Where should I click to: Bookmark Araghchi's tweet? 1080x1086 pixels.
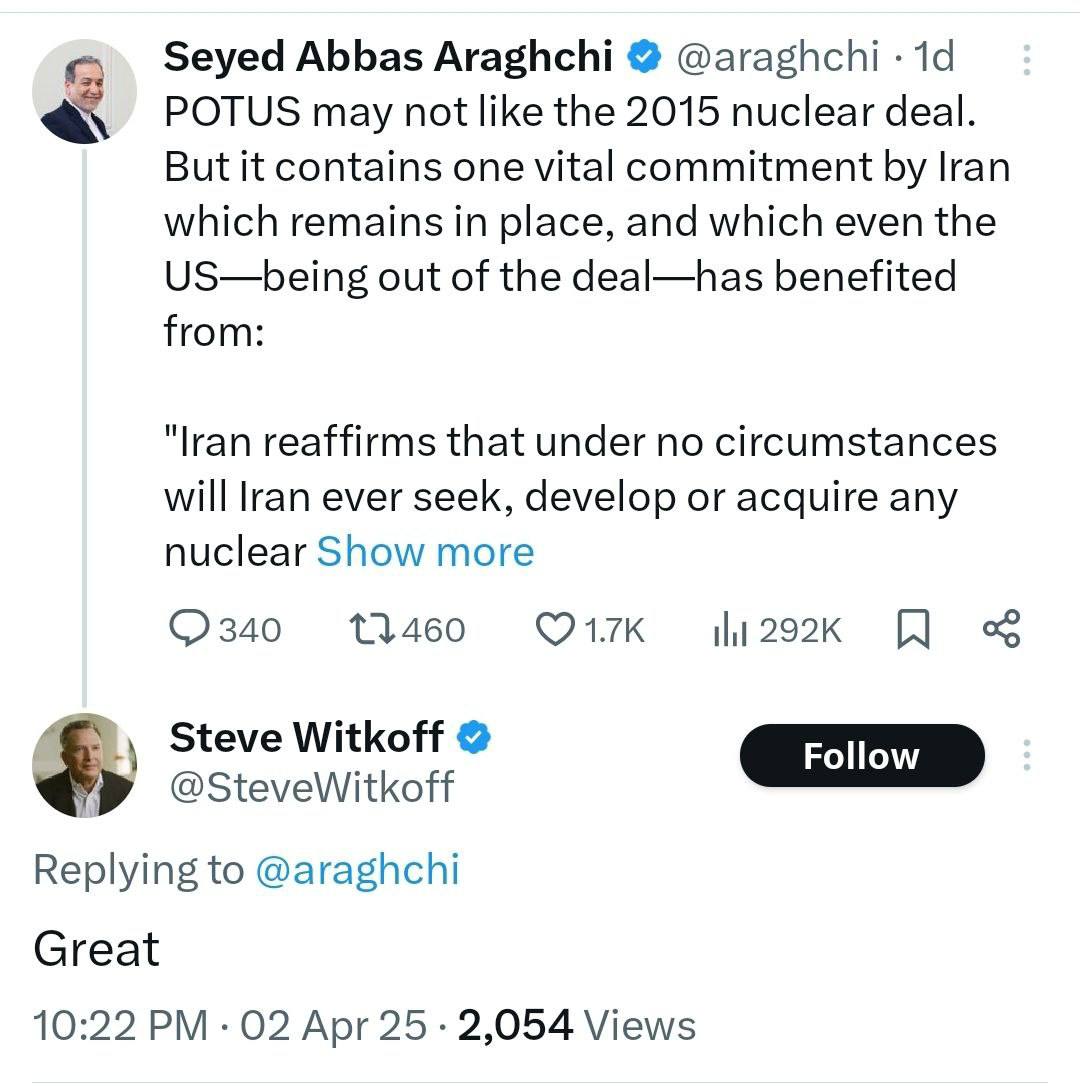click(910, 630)
